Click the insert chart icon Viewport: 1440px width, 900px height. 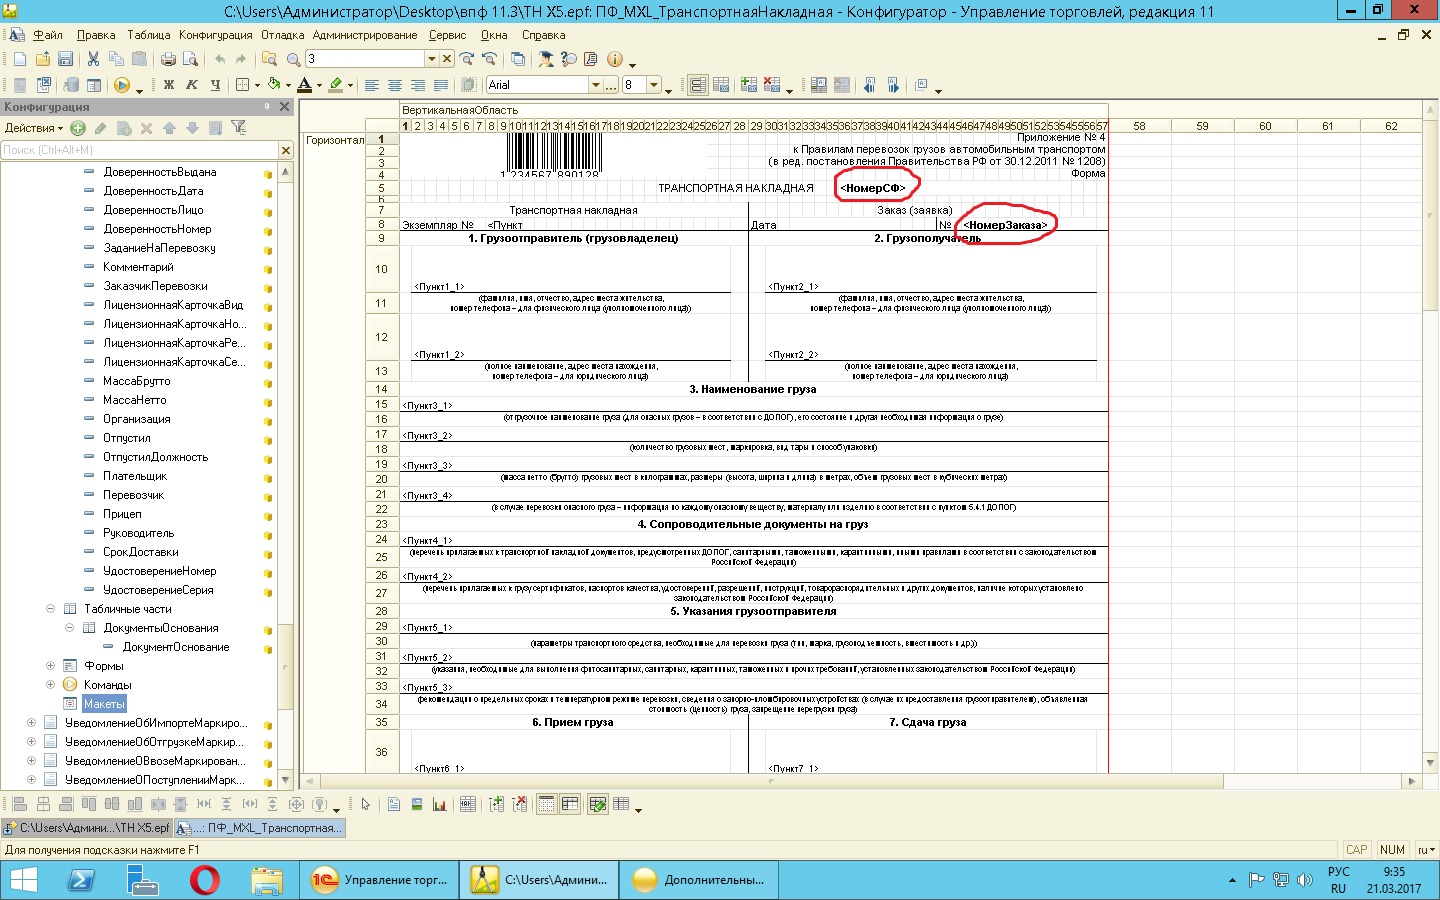pos(439,804)
